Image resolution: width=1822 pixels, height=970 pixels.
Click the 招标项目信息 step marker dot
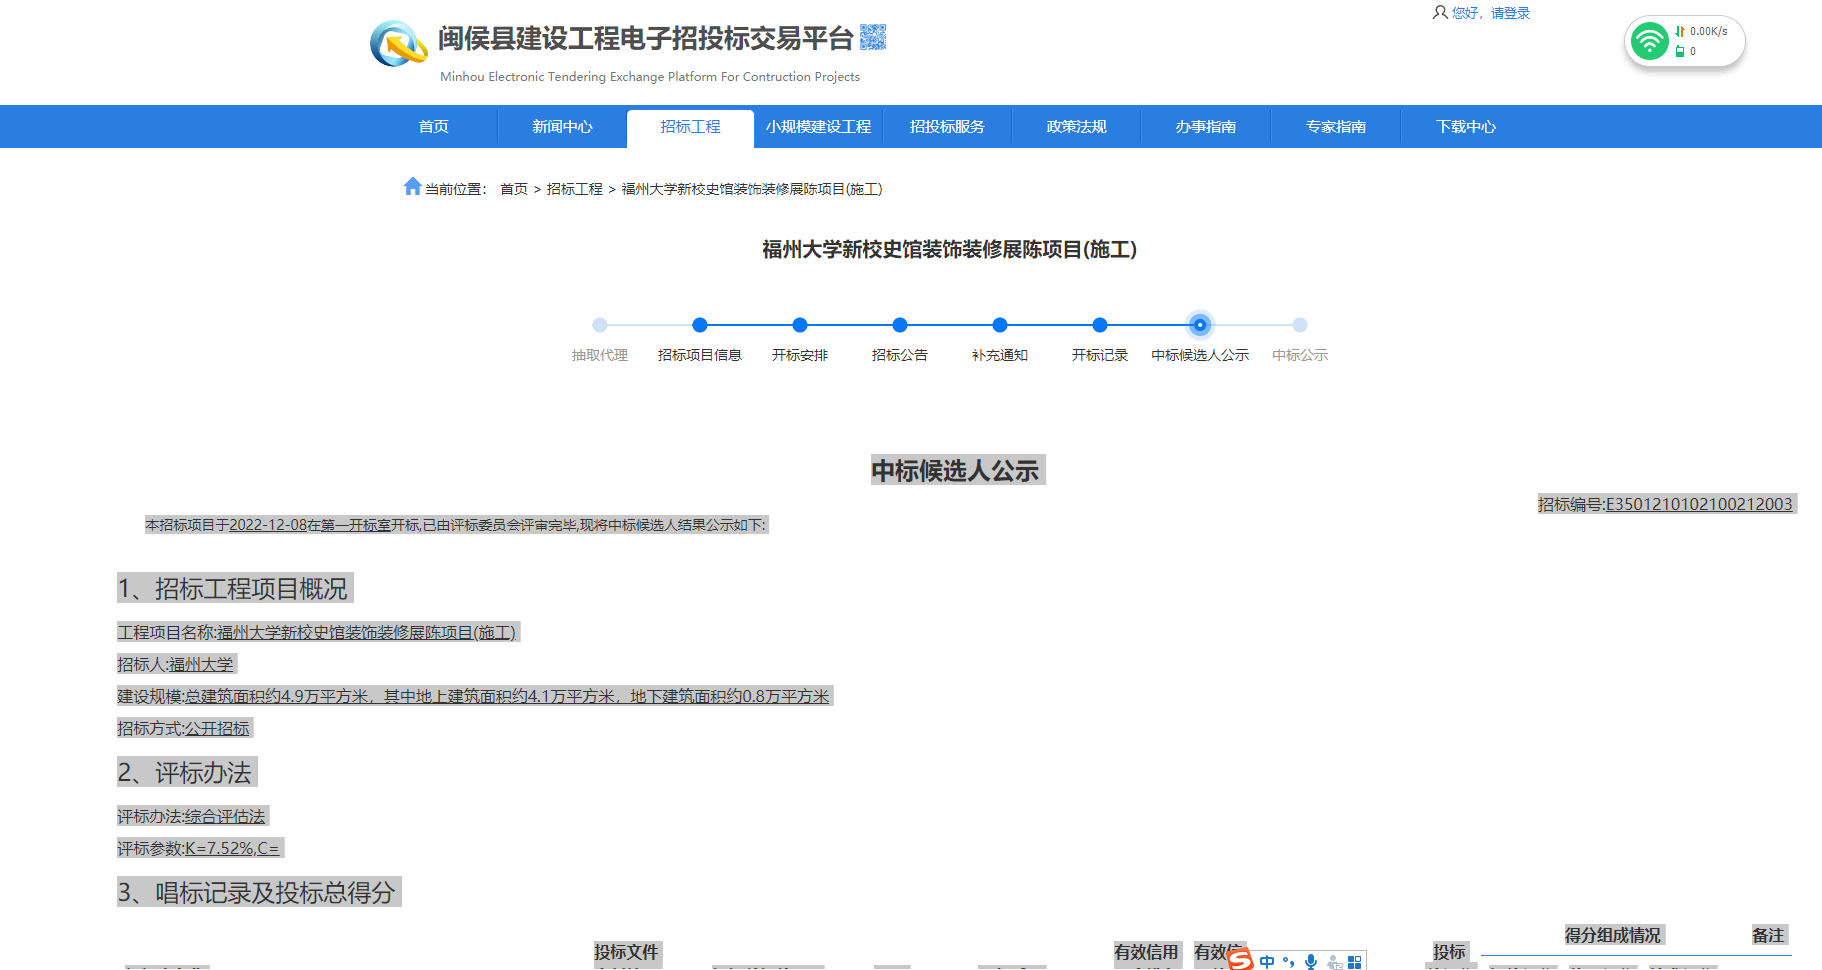click(x=700, y=325)
